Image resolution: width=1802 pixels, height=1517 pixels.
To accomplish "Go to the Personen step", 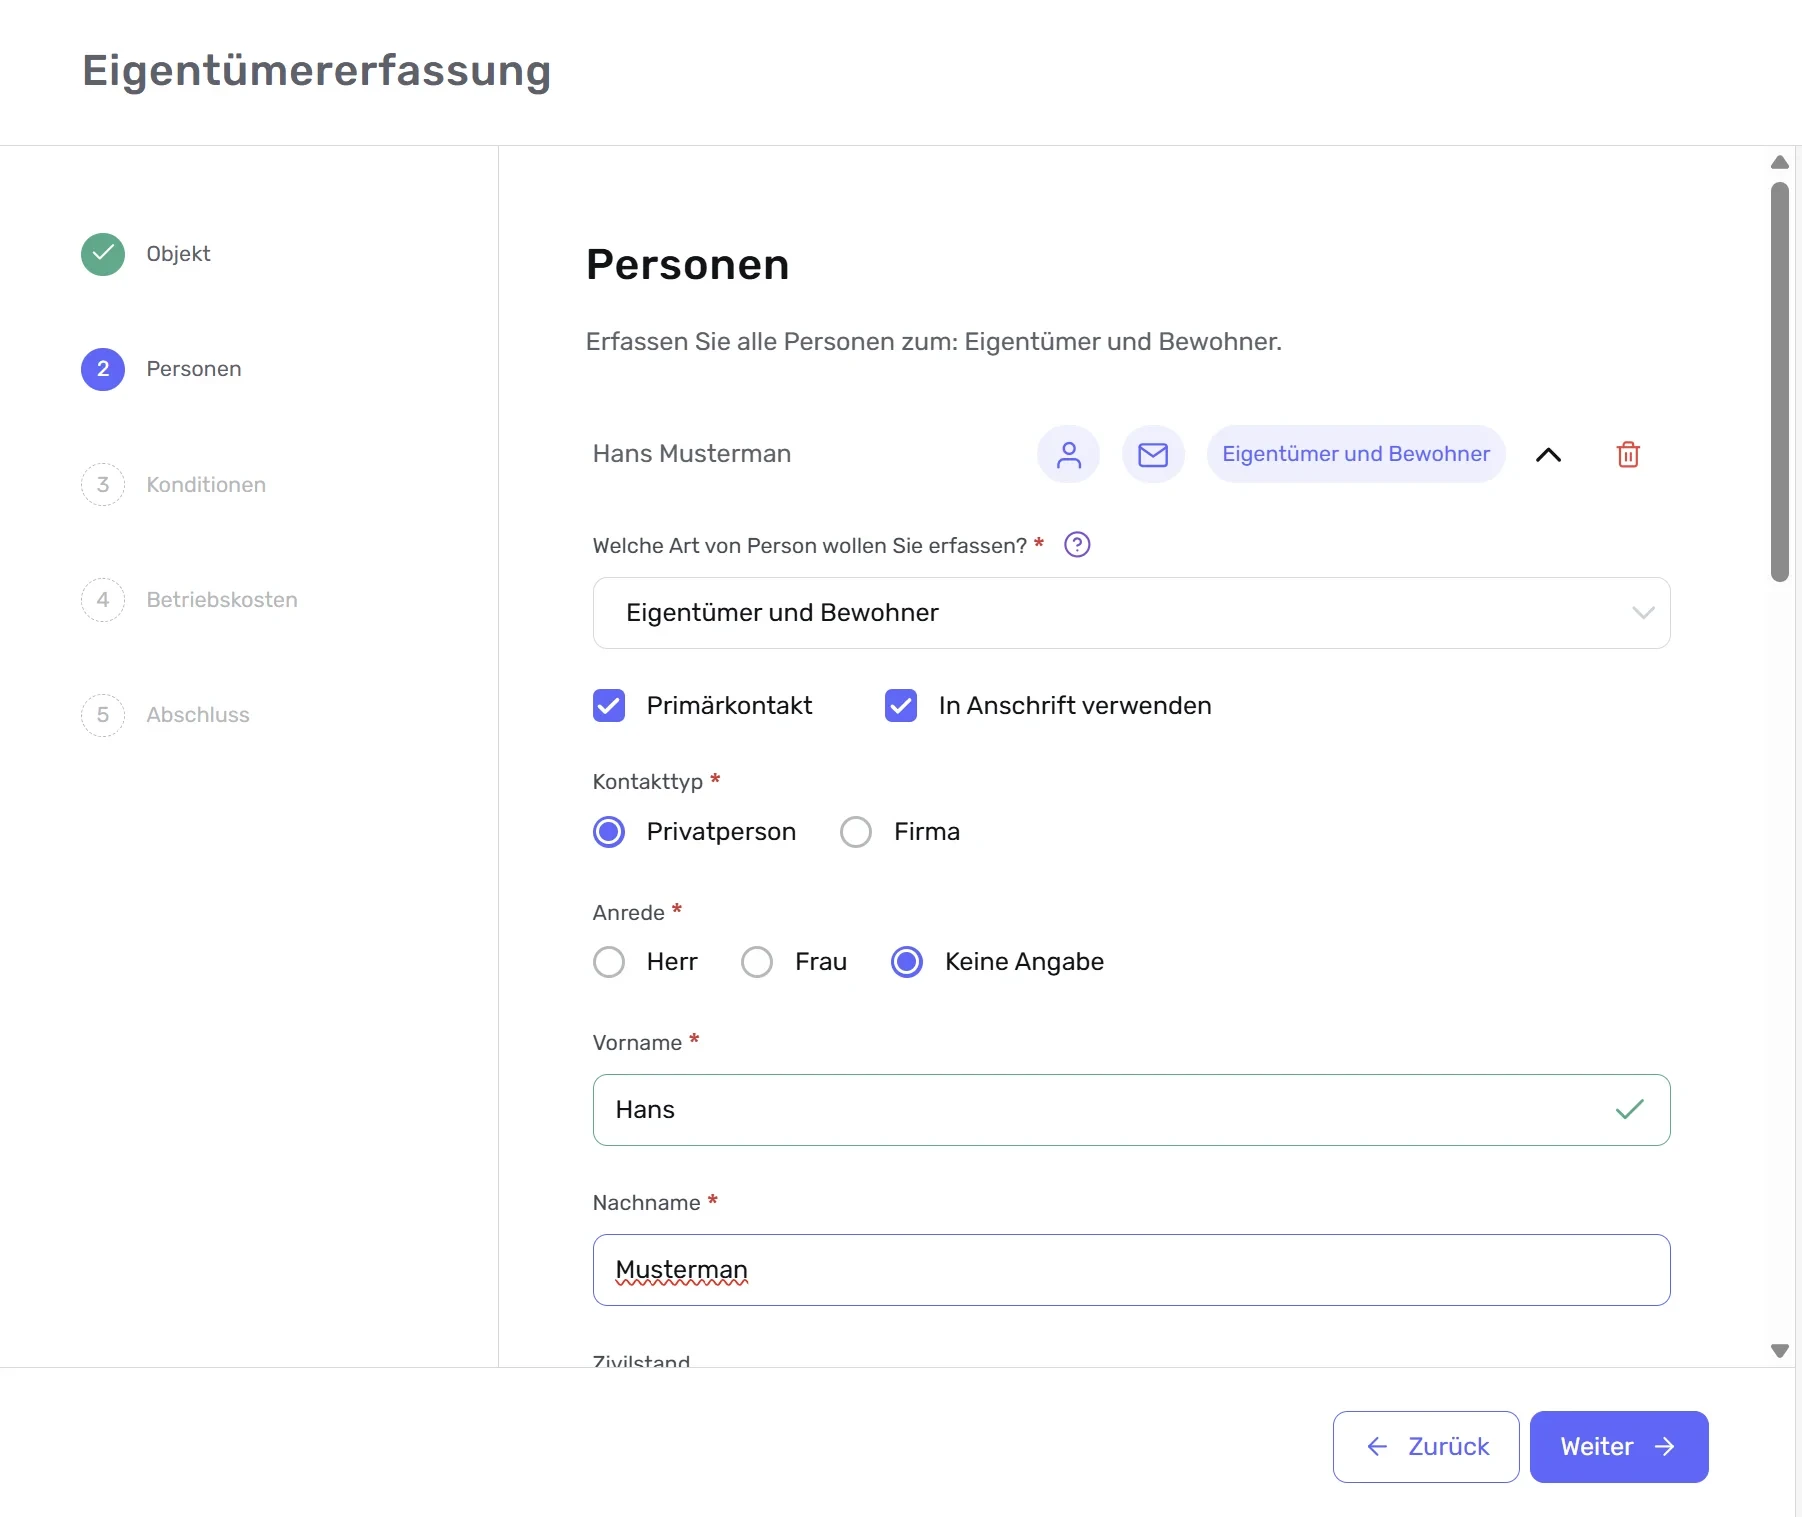I will coord(161,369).
